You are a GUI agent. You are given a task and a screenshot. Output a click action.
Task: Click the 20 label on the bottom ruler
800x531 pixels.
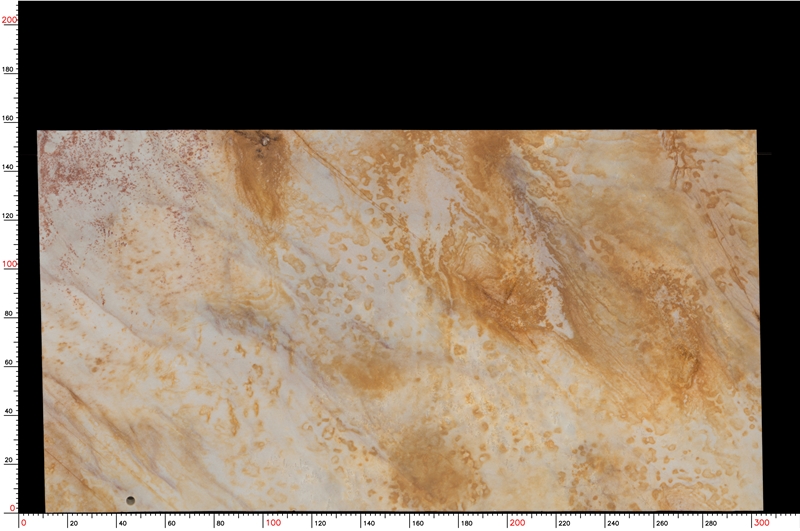tap(74, 523)
